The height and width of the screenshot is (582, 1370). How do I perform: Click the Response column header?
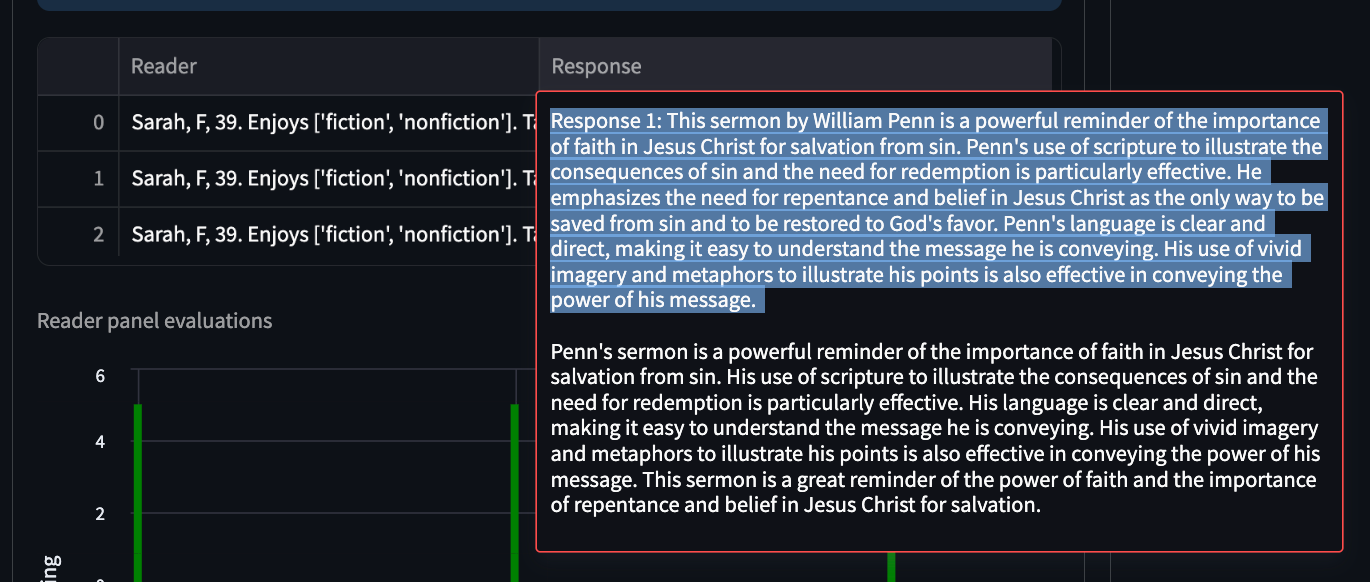(795, 67)
